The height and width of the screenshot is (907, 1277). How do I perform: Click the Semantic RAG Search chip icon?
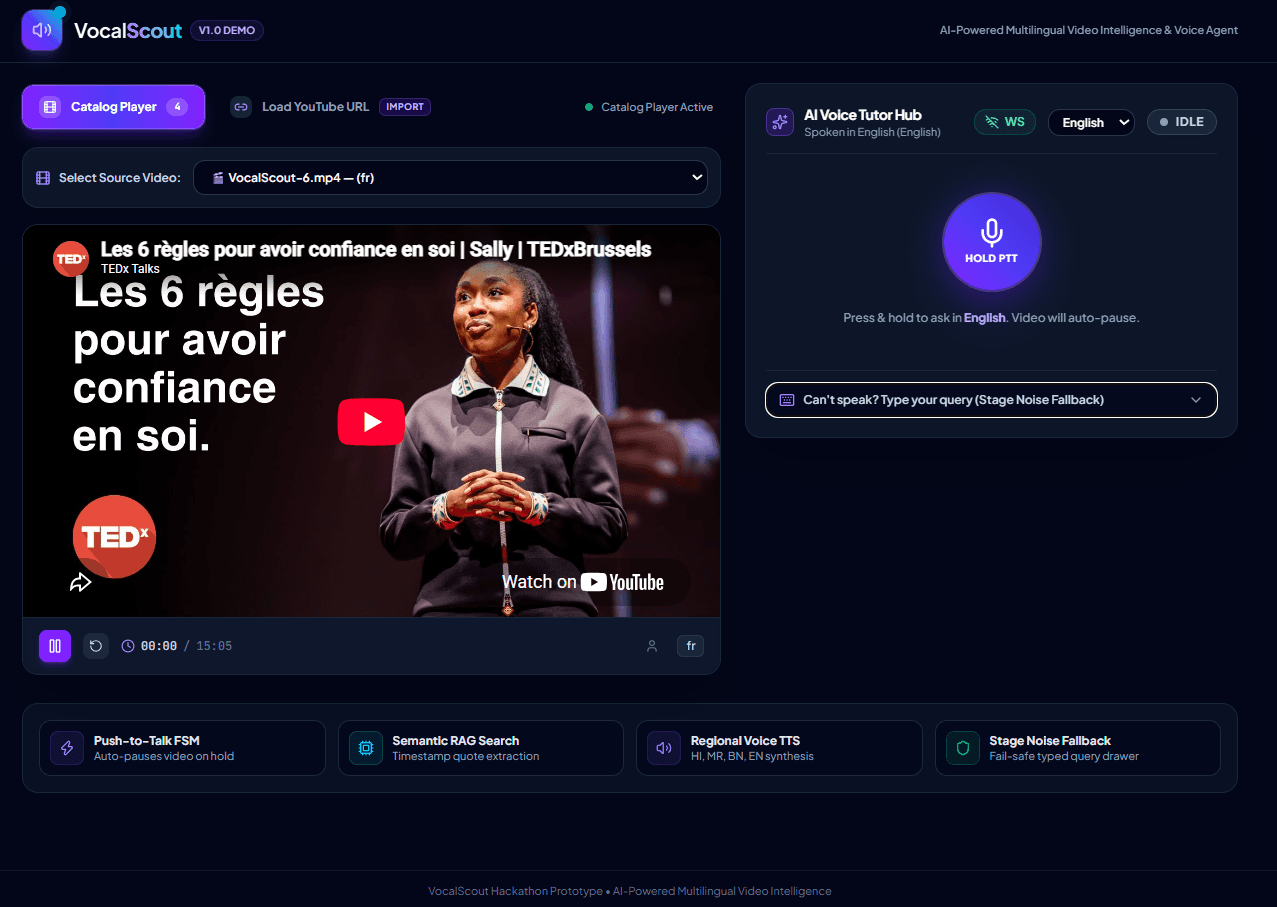coord(366,748)
